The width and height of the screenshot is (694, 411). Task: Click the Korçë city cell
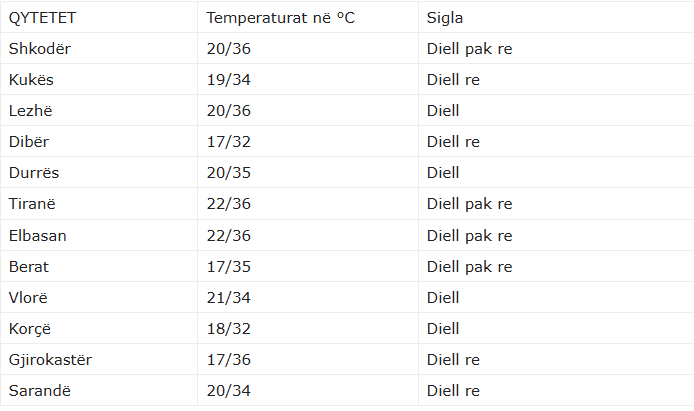(32, 328)
